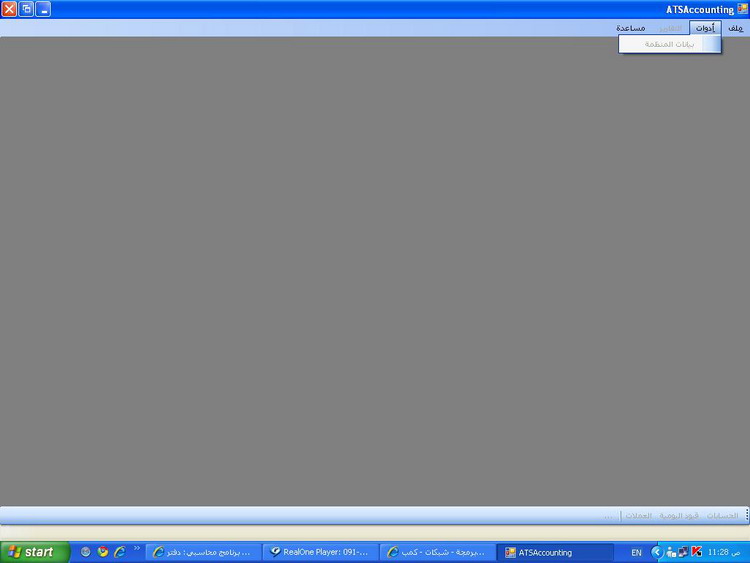Expand hidden system tray icons arrow
This screenshot has width=750, height=563.
click(657, 552)
